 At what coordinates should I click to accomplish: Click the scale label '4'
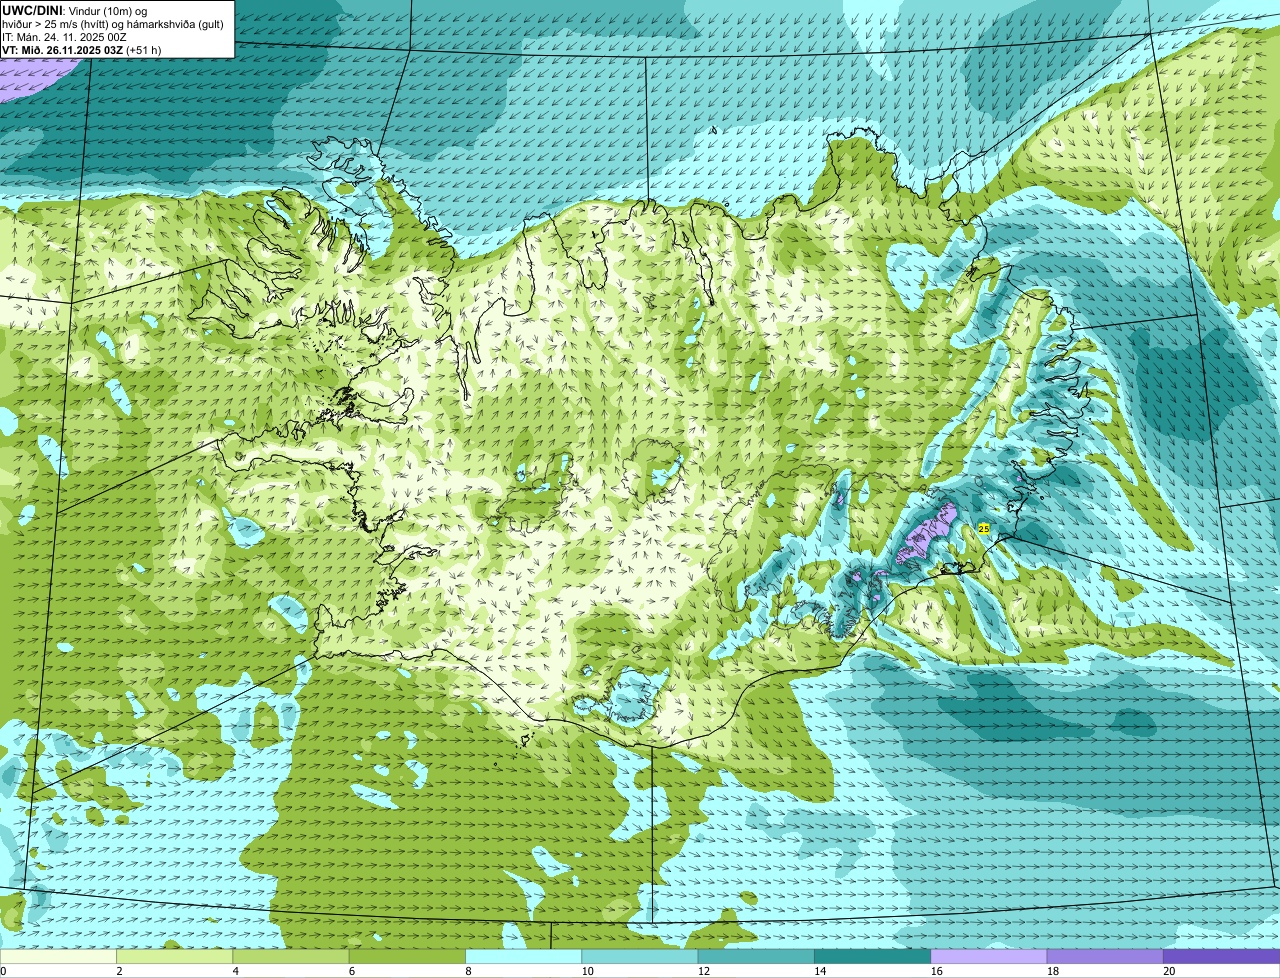(235, 971)
